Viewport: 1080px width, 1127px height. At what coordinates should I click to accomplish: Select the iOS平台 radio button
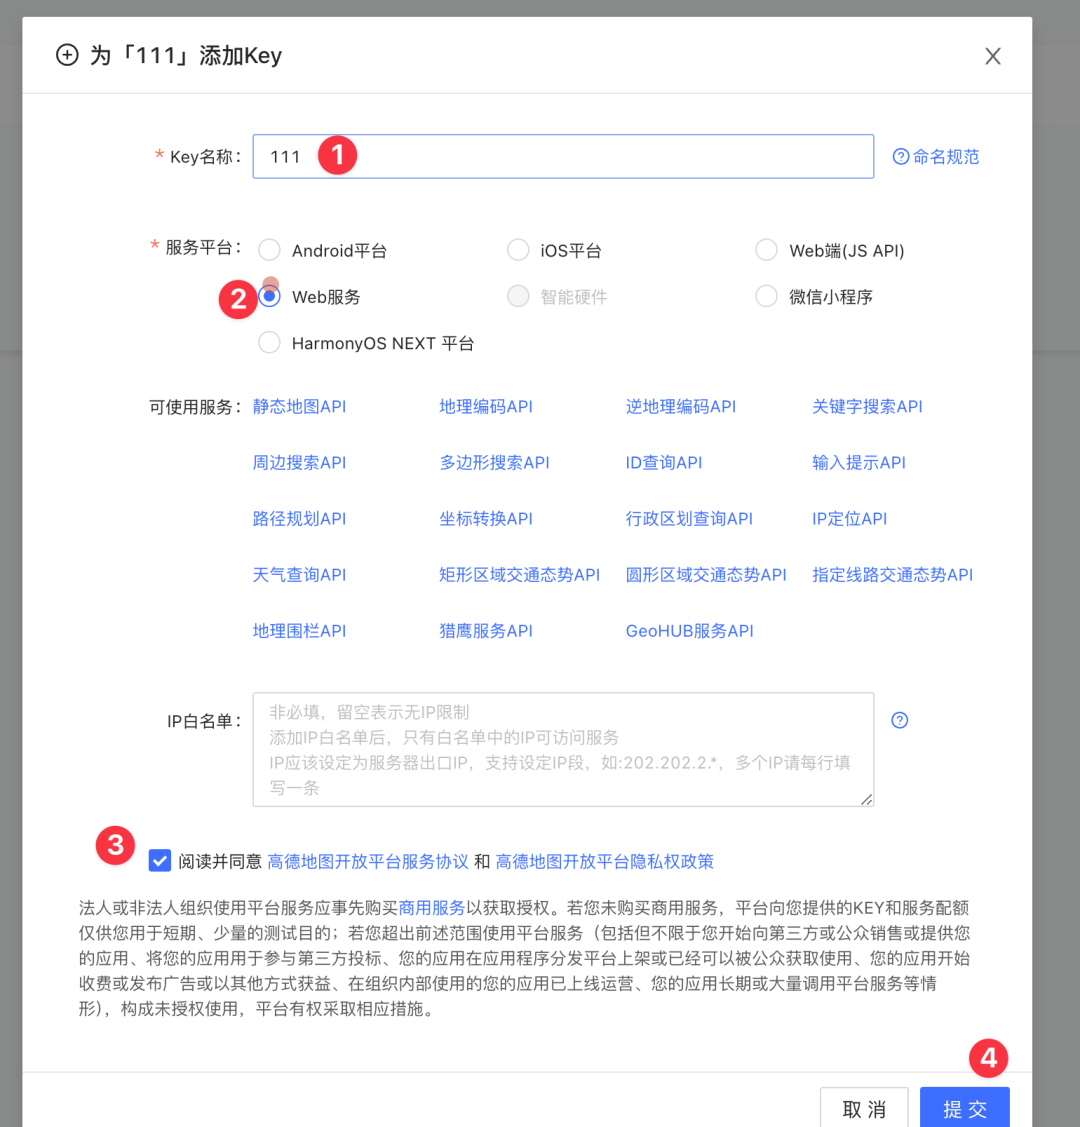[x=518, y=250]
